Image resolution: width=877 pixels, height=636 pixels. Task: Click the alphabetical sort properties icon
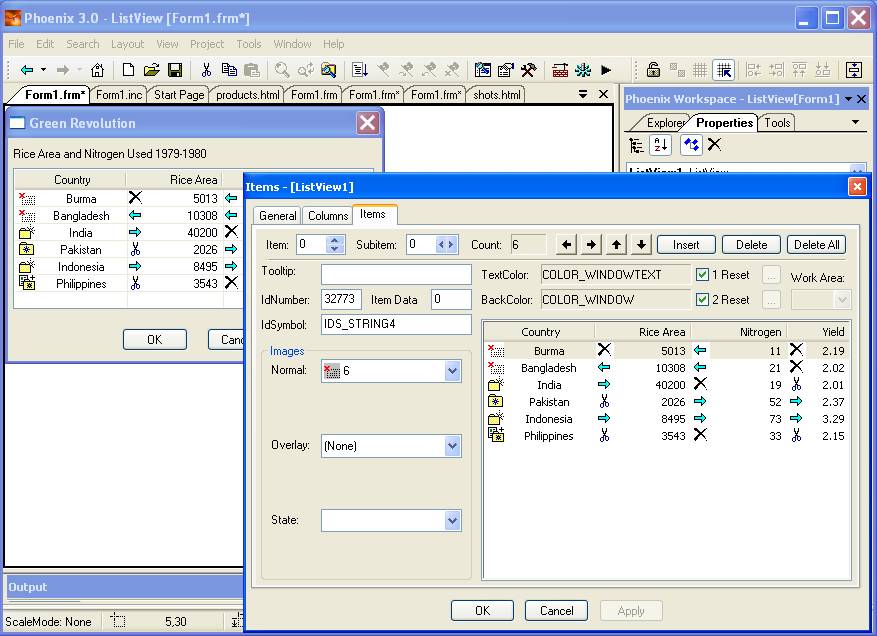pos(661,145)
